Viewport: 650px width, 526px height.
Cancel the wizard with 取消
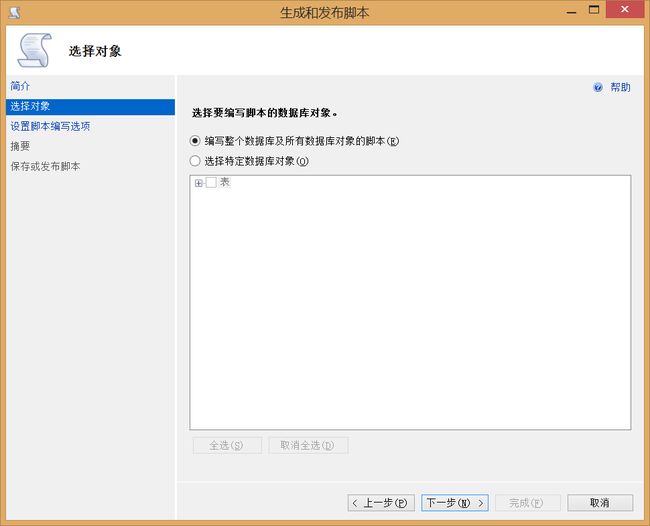tap(600, 503)
